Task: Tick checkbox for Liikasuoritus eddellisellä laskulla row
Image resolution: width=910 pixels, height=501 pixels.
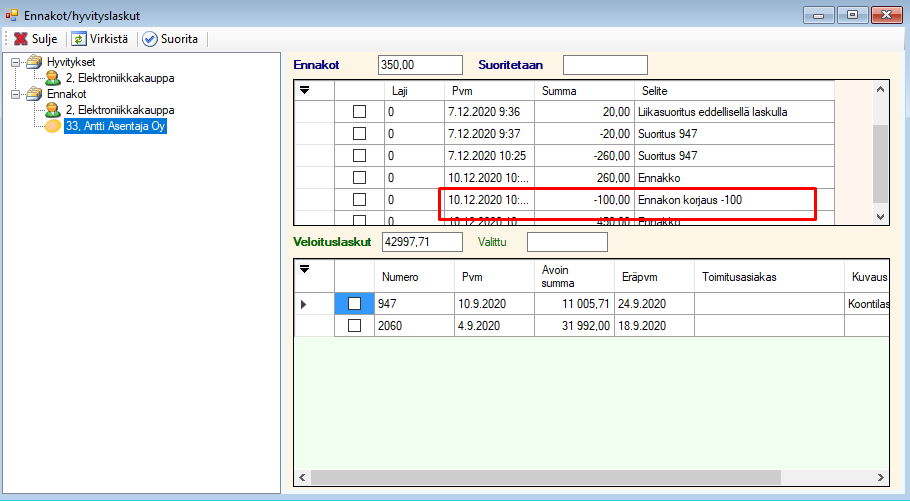Action: (359, 112)
